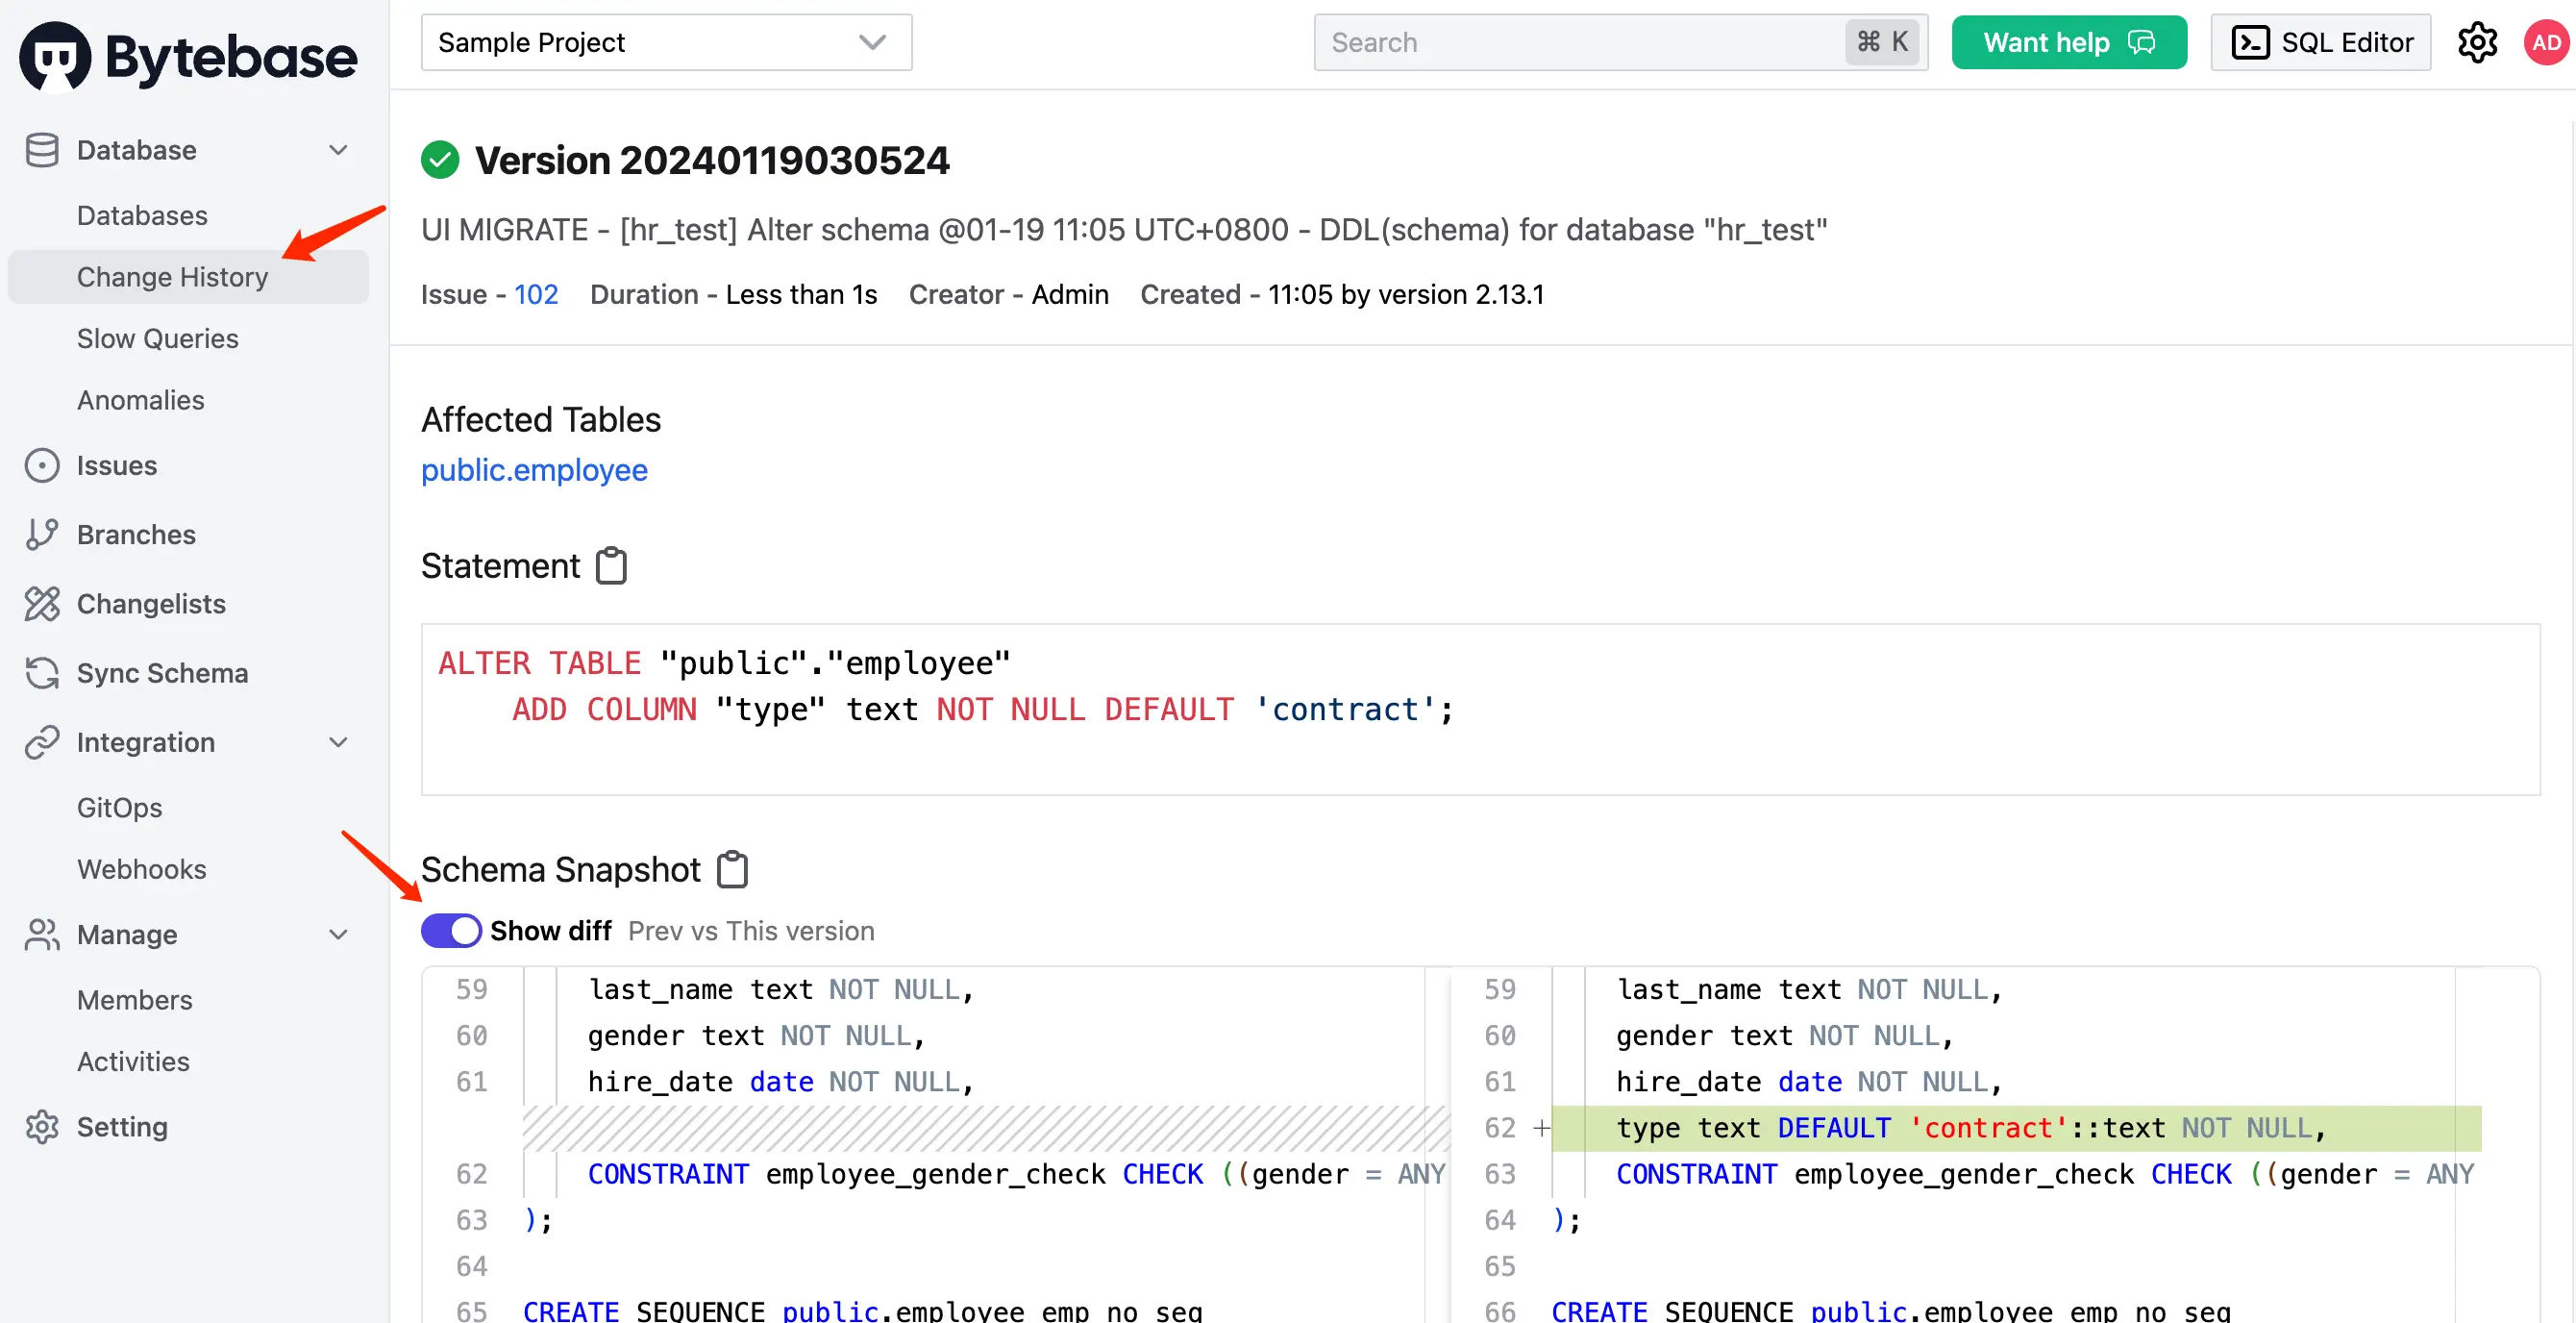Click the Changelists pencil-ruler icon

(x=42, y=604)
